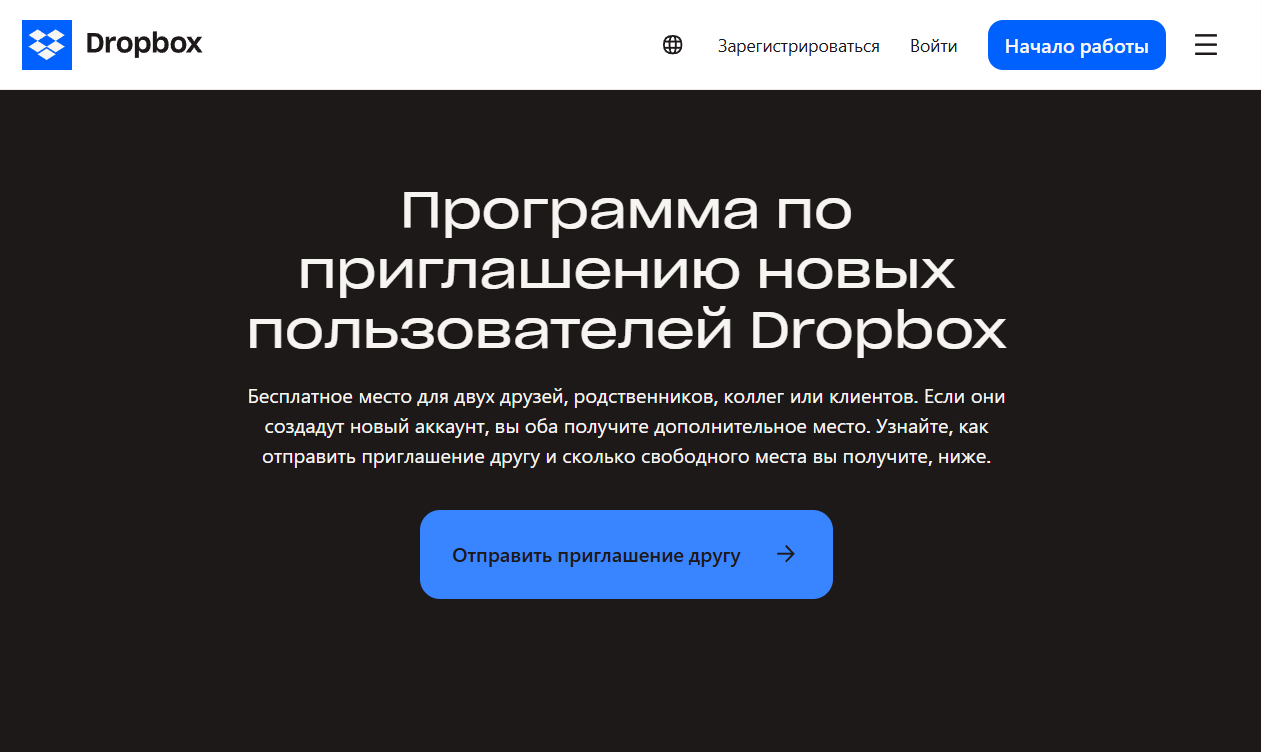The image size is (1262, 752).
Task: Open the globe language selector
Action: 673,45
